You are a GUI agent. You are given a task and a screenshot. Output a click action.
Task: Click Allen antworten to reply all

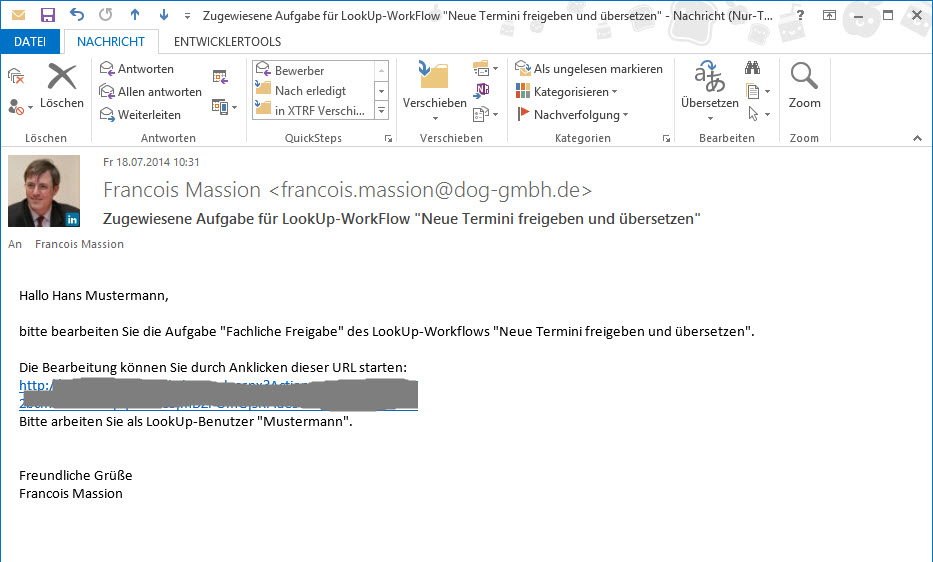151,92
